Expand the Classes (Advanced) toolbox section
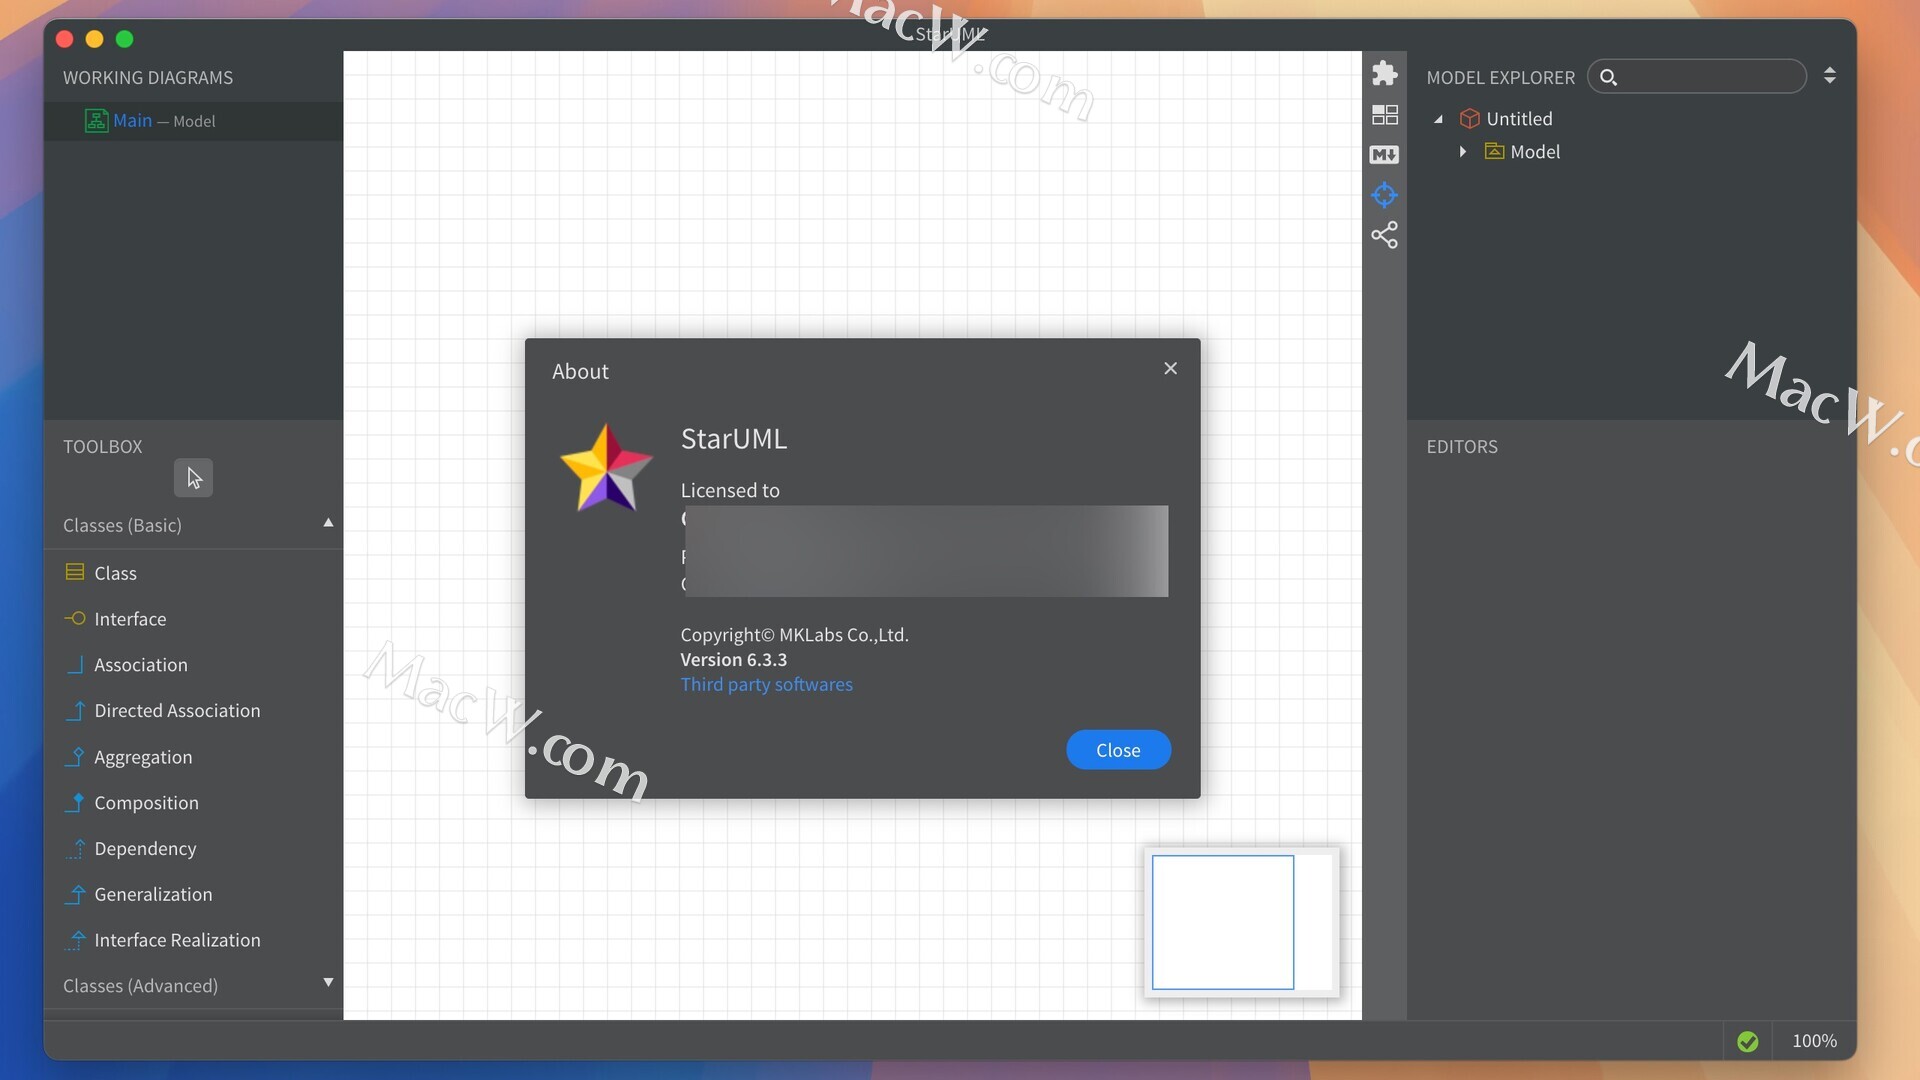Image resolution: width=1920 pixels, height=1080 pixels. click(x=328, y=983)
